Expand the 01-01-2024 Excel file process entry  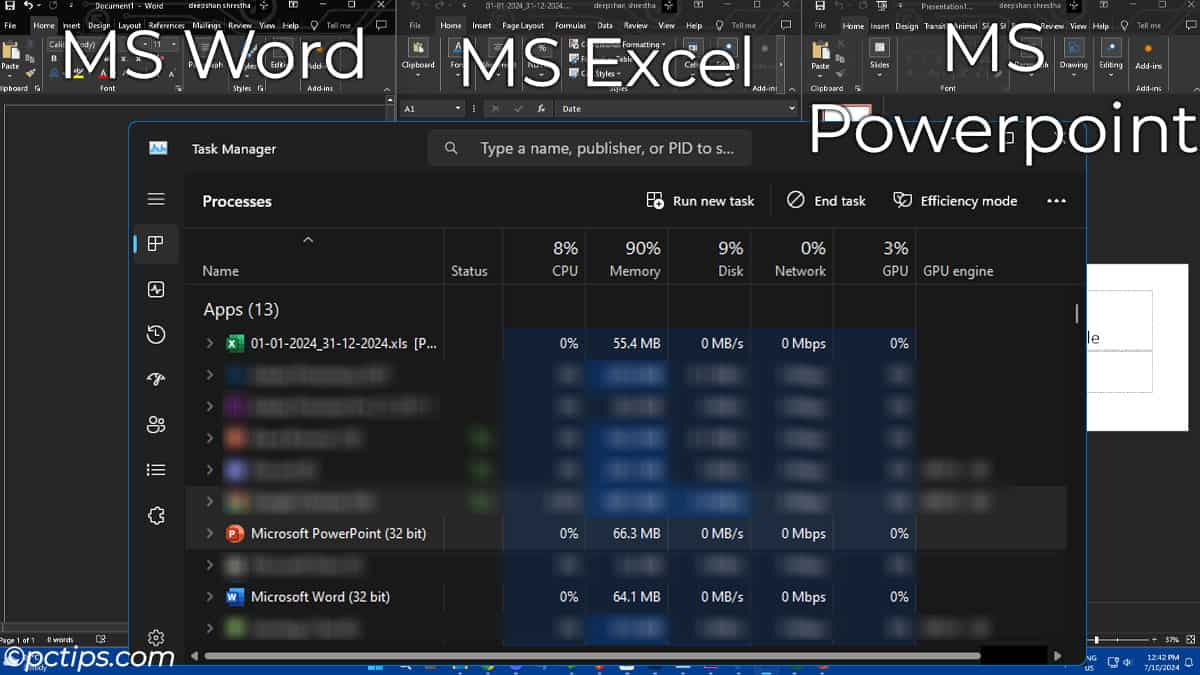click(x=209, y=343)
